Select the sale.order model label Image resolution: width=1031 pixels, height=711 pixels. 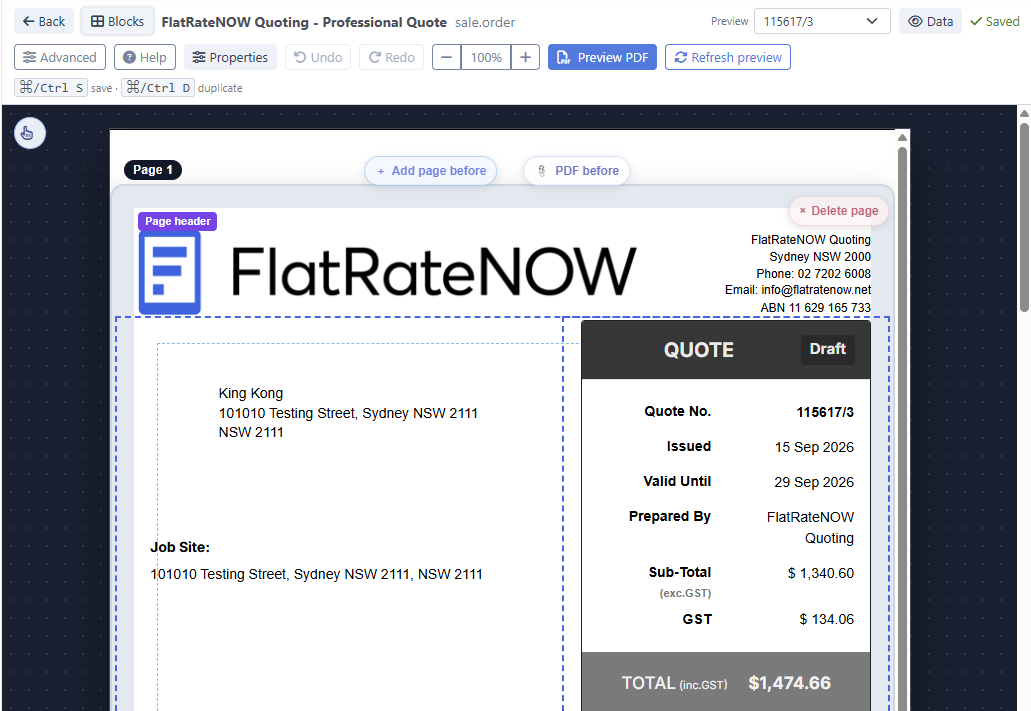point(485,22)
